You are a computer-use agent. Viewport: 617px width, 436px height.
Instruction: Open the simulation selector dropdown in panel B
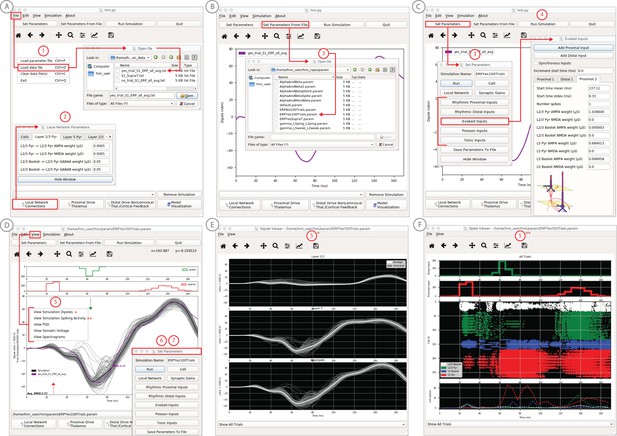click(291, 195)
